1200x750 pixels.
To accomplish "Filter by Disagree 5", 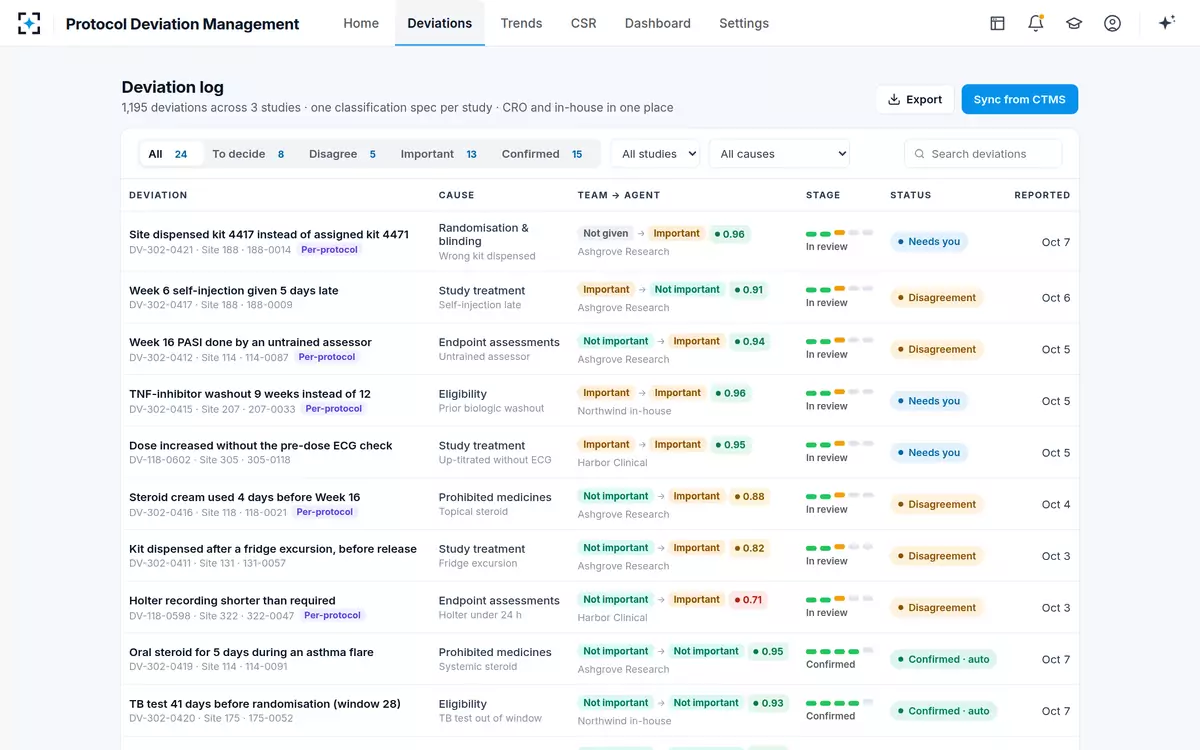I will pyautogui.click(x=343, y=154).
